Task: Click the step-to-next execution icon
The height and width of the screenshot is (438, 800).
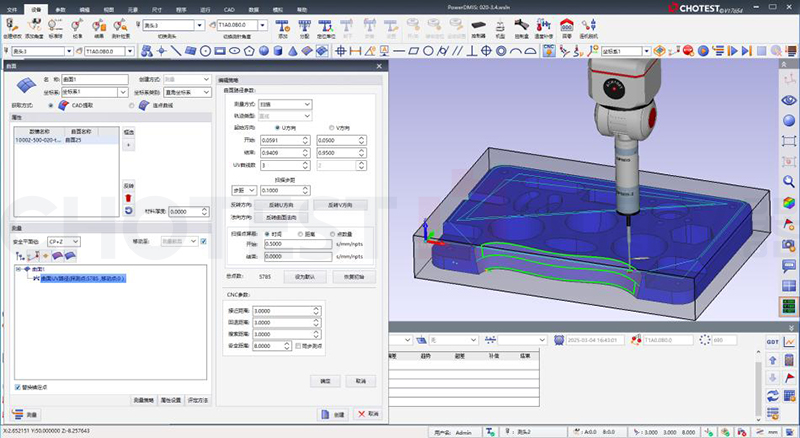Action: pos(746,51)
